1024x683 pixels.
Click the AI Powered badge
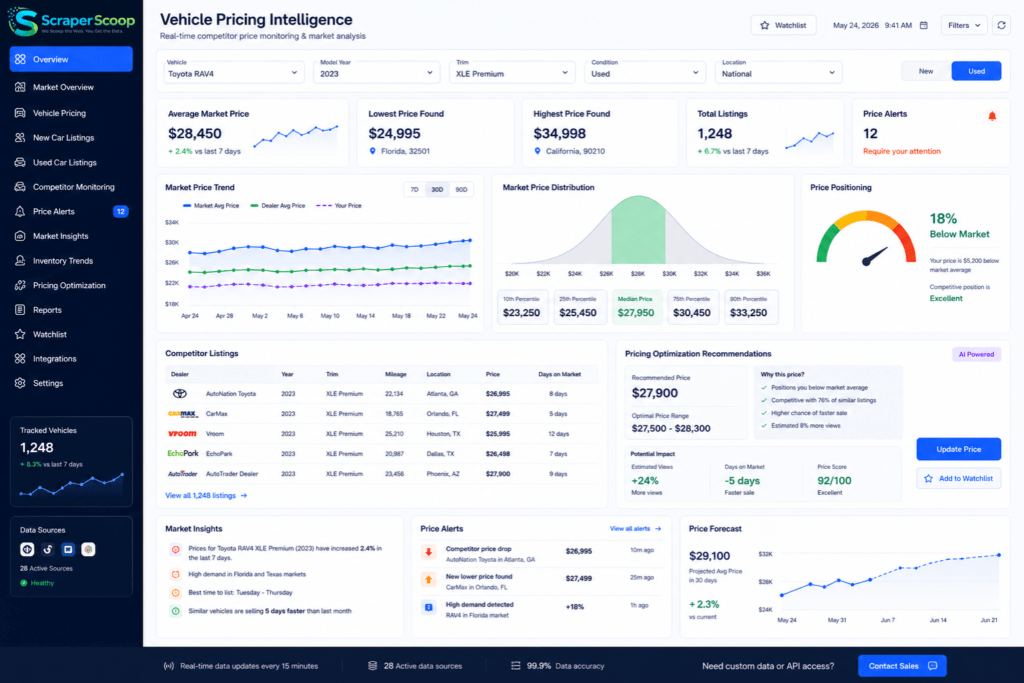976,355
